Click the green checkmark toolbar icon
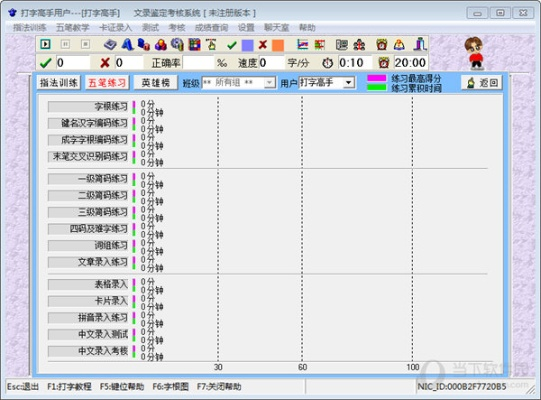 coord(232,45)
